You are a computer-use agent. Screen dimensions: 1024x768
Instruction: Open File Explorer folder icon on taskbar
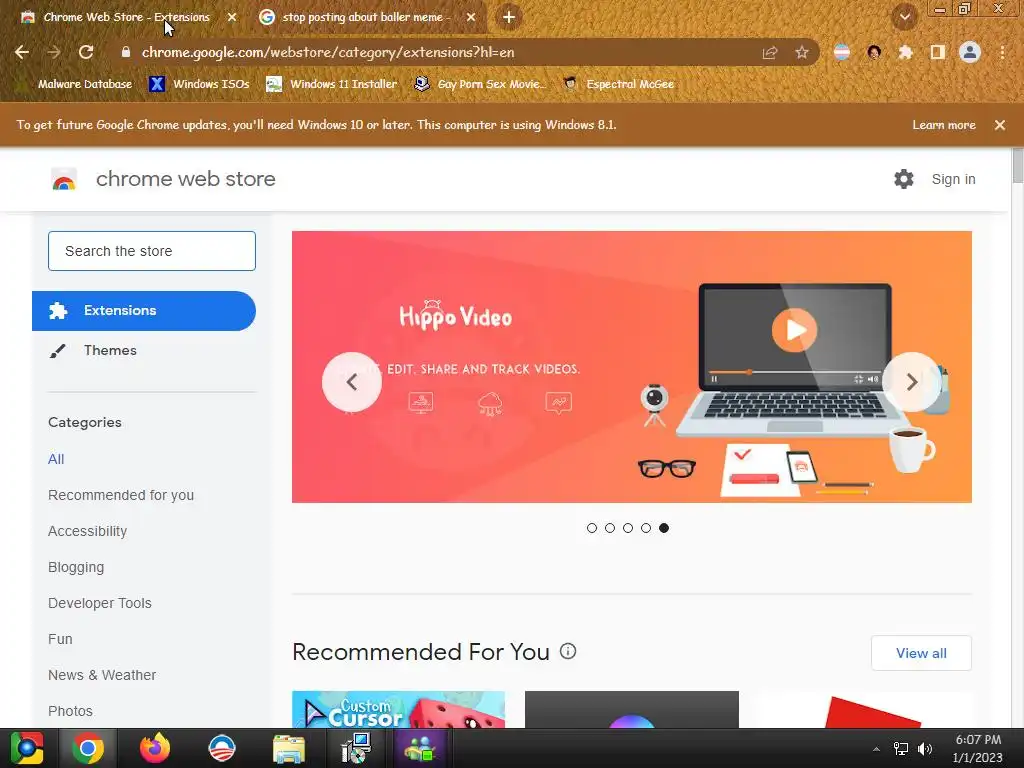pyautogui.click(x=289, y=748)
